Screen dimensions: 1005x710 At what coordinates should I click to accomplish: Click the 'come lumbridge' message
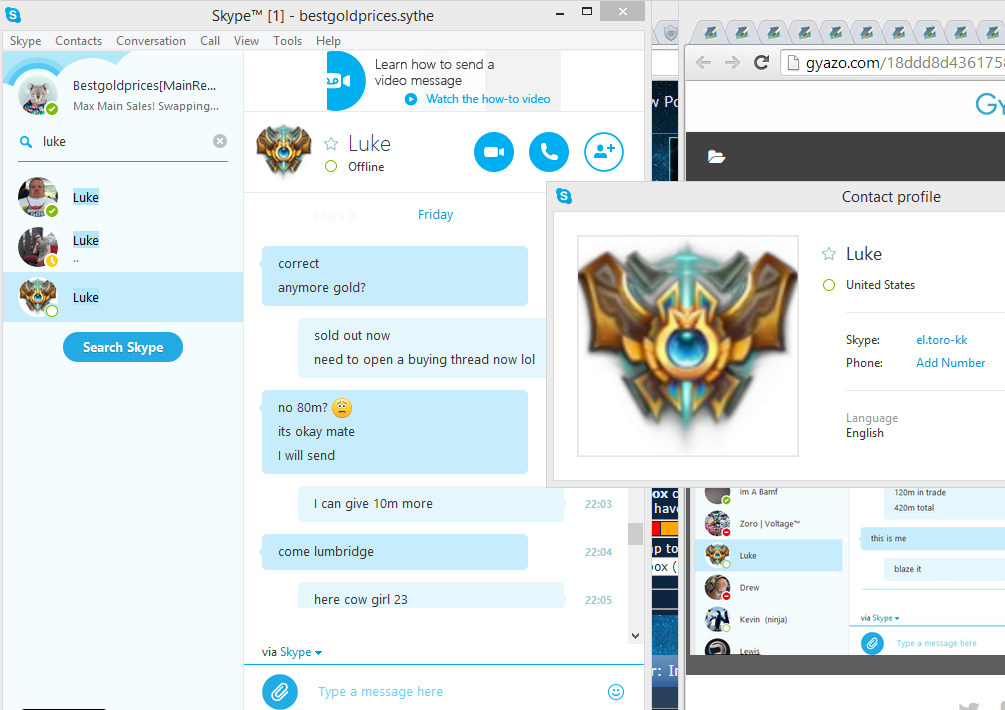click(x=395, y=552)
